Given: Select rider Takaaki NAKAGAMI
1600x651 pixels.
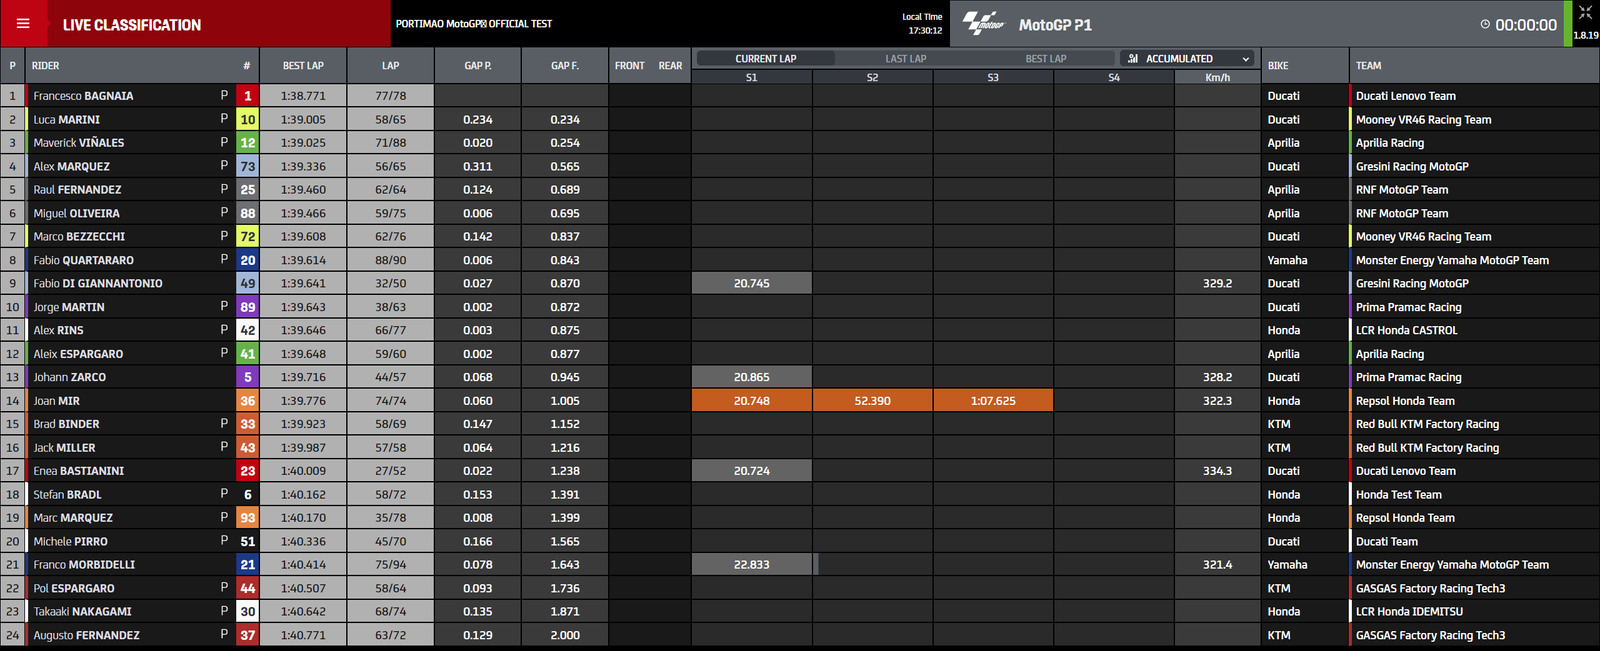Looking at the screenshot, I should click(x=82, y=612).
